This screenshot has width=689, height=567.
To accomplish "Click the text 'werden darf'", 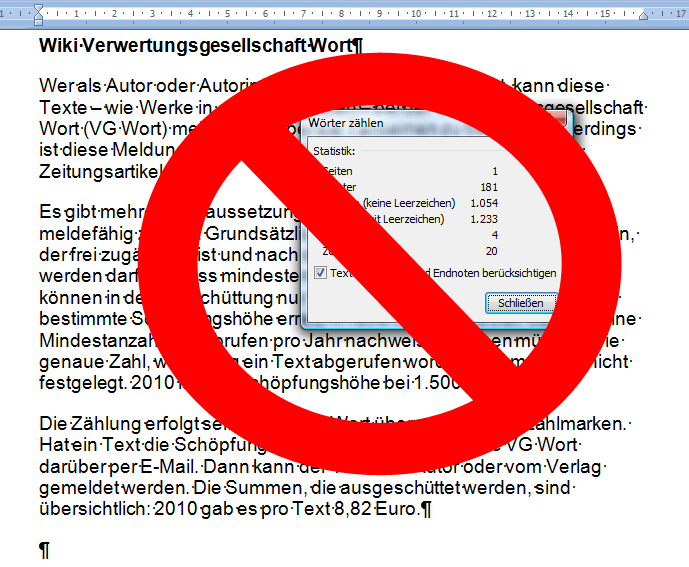I will (x=88, y=276).
